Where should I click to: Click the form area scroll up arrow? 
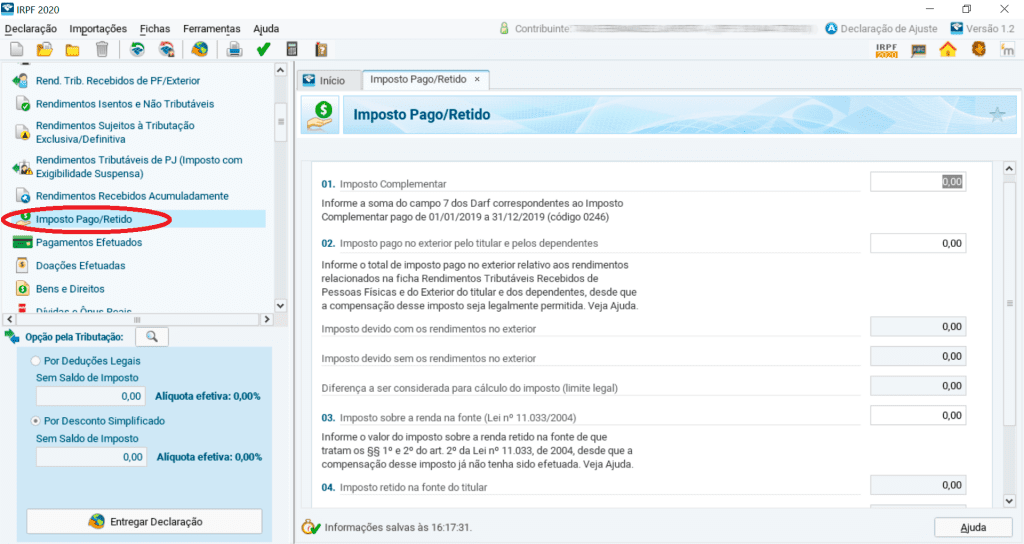click(1009, 168)
